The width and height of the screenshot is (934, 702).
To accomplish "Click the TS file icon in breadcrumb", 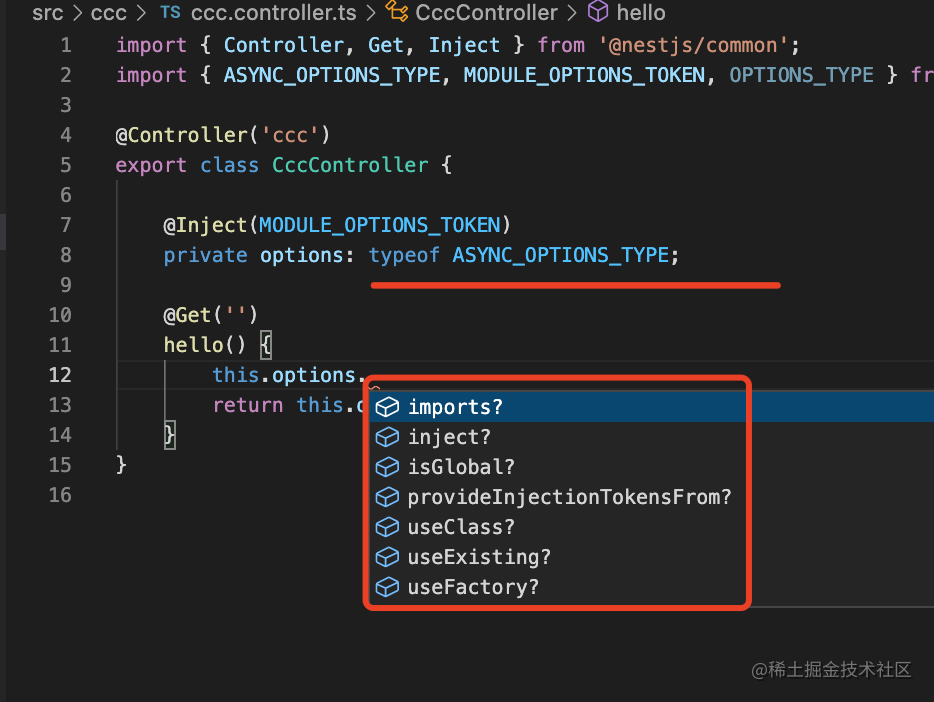I will [x=171, y=13].
